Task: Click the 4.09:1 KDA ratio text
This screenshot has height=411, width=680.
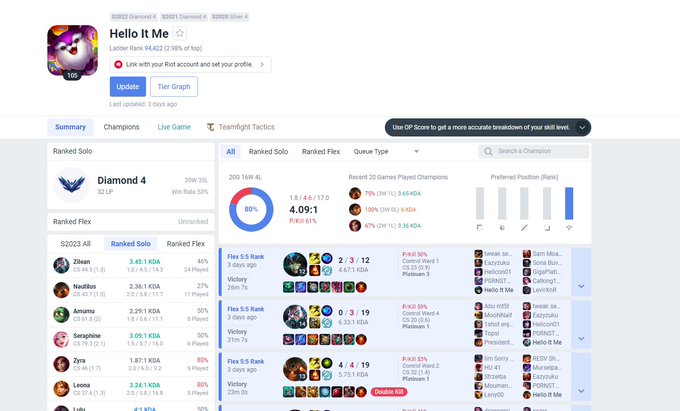Action: [x=304, y=210]
